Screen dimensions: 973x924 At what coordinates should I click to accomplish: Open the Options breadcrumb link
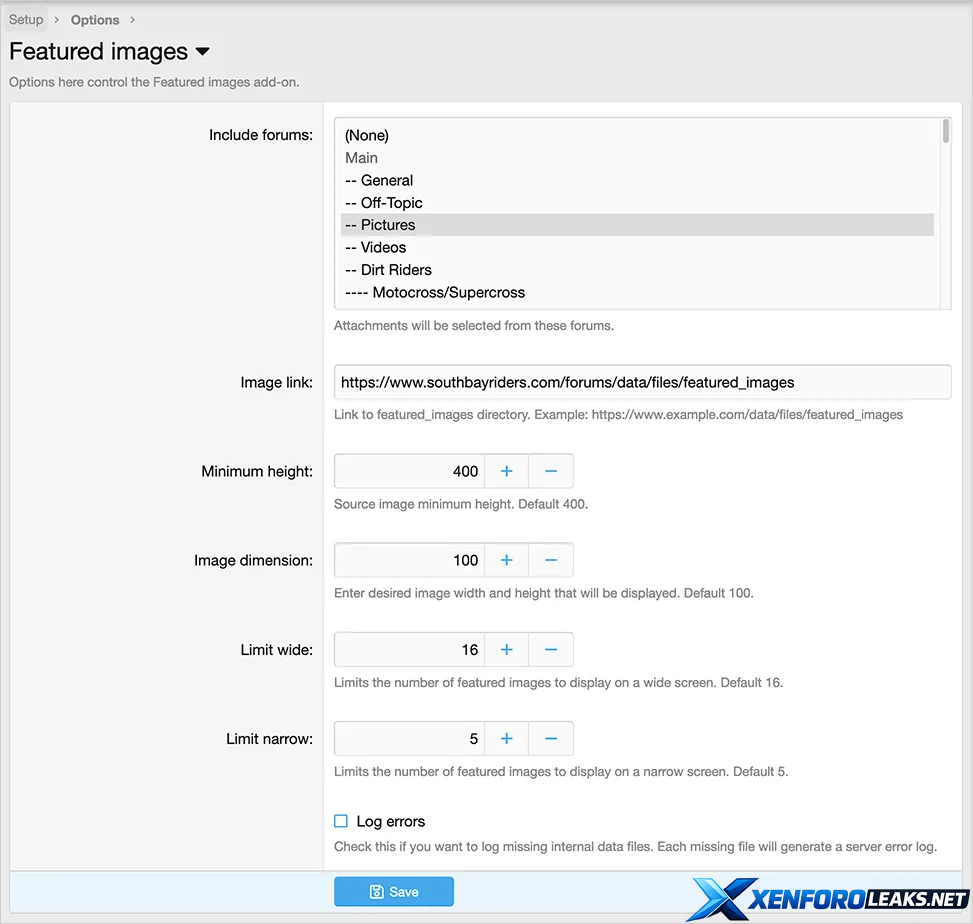point(95,20)
